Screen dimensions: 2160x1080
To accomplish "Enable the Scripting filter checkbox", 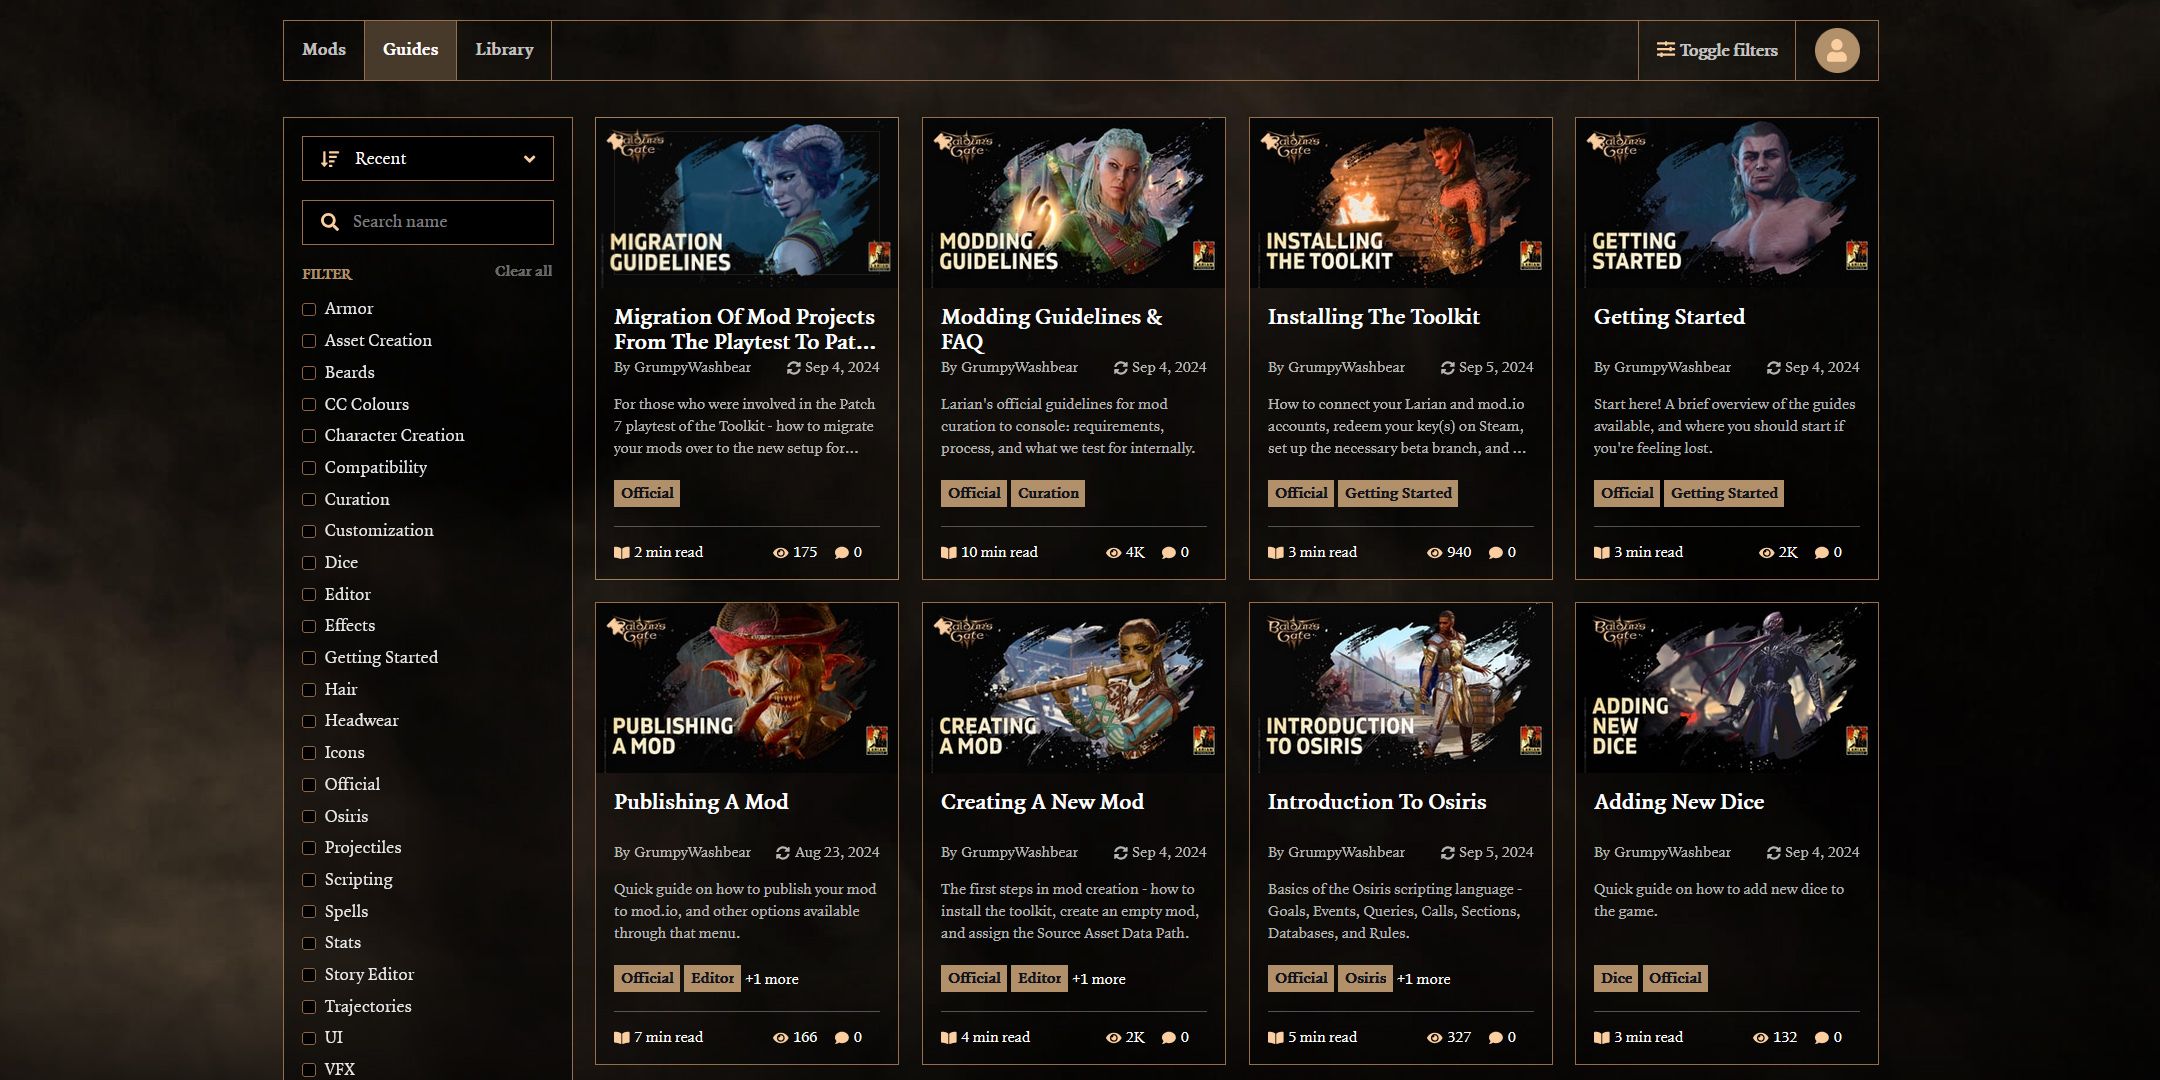I will 309,879.
